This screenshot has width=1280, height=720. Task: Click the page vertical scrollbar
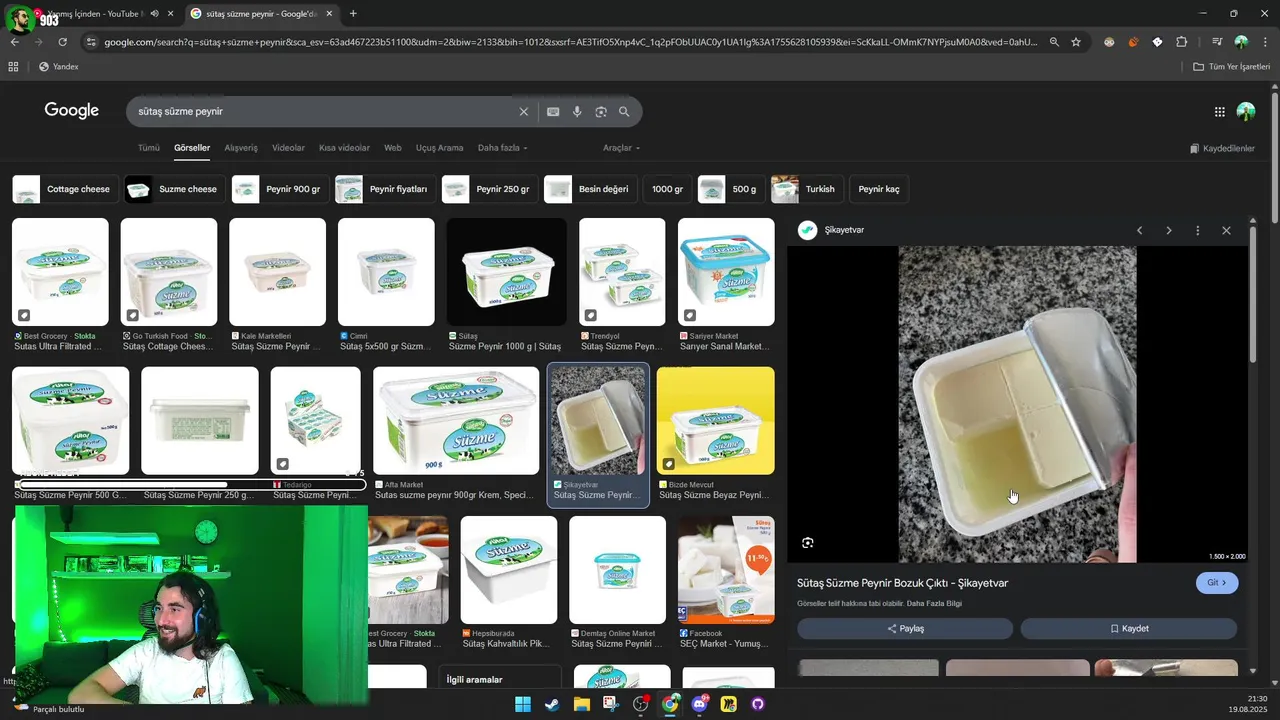(x=1275, y=160)
